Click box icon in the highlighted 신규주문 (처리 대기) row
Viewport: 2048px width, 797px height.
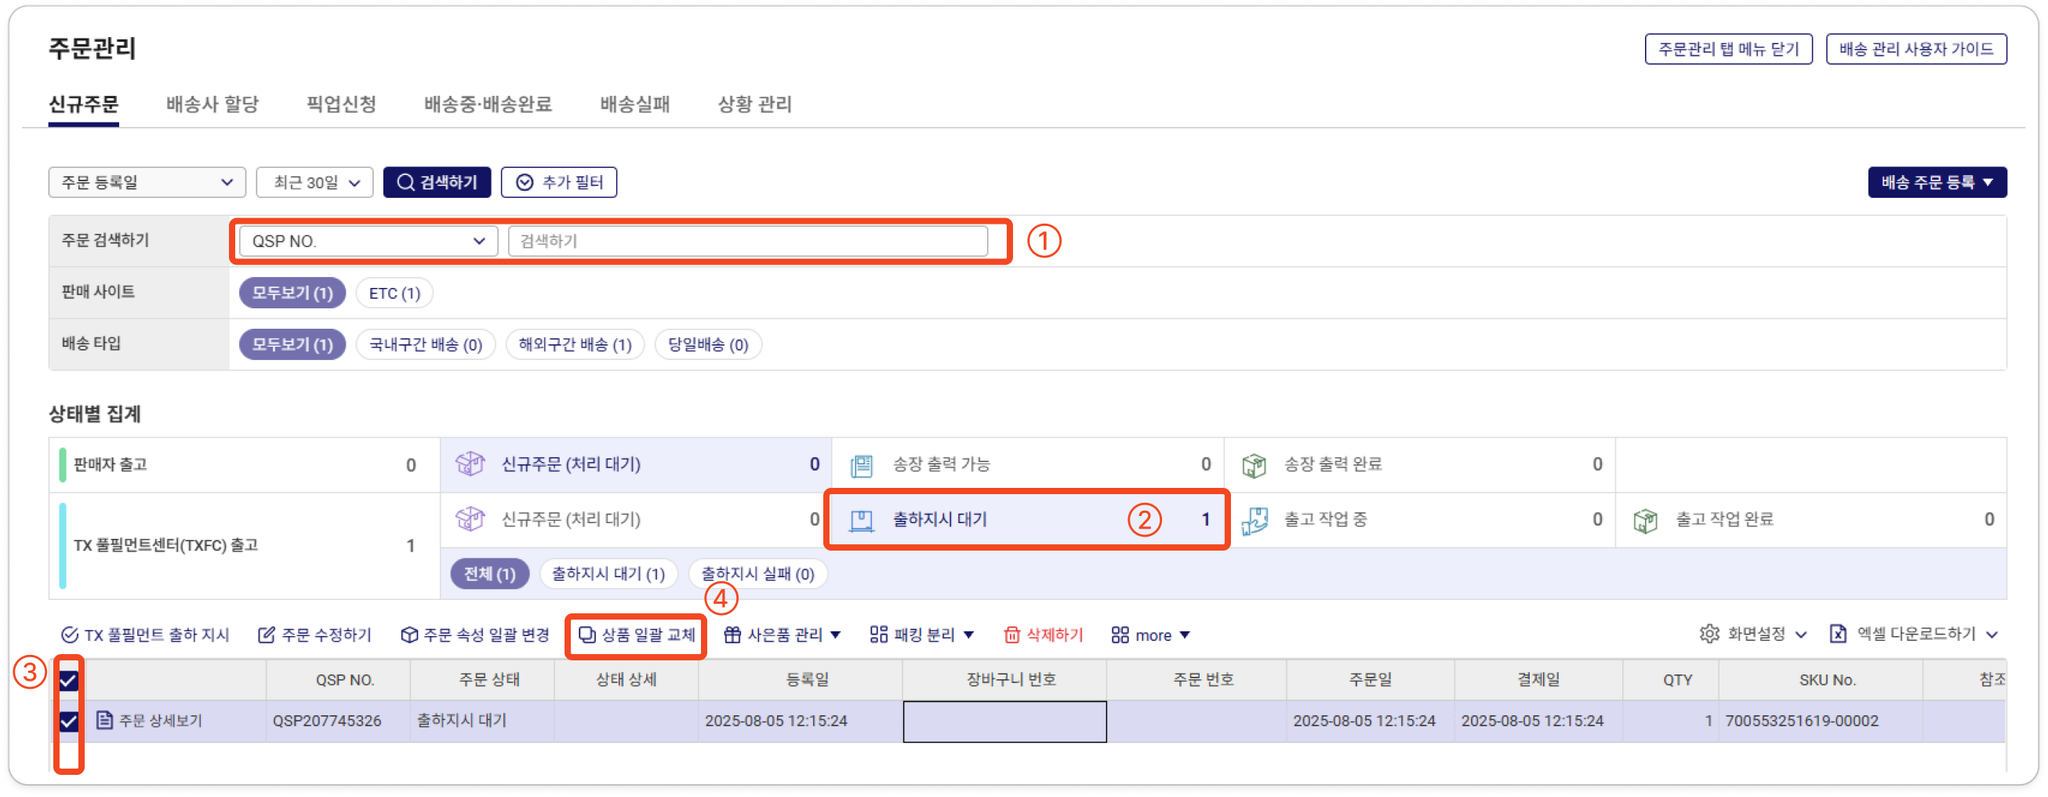469,464
